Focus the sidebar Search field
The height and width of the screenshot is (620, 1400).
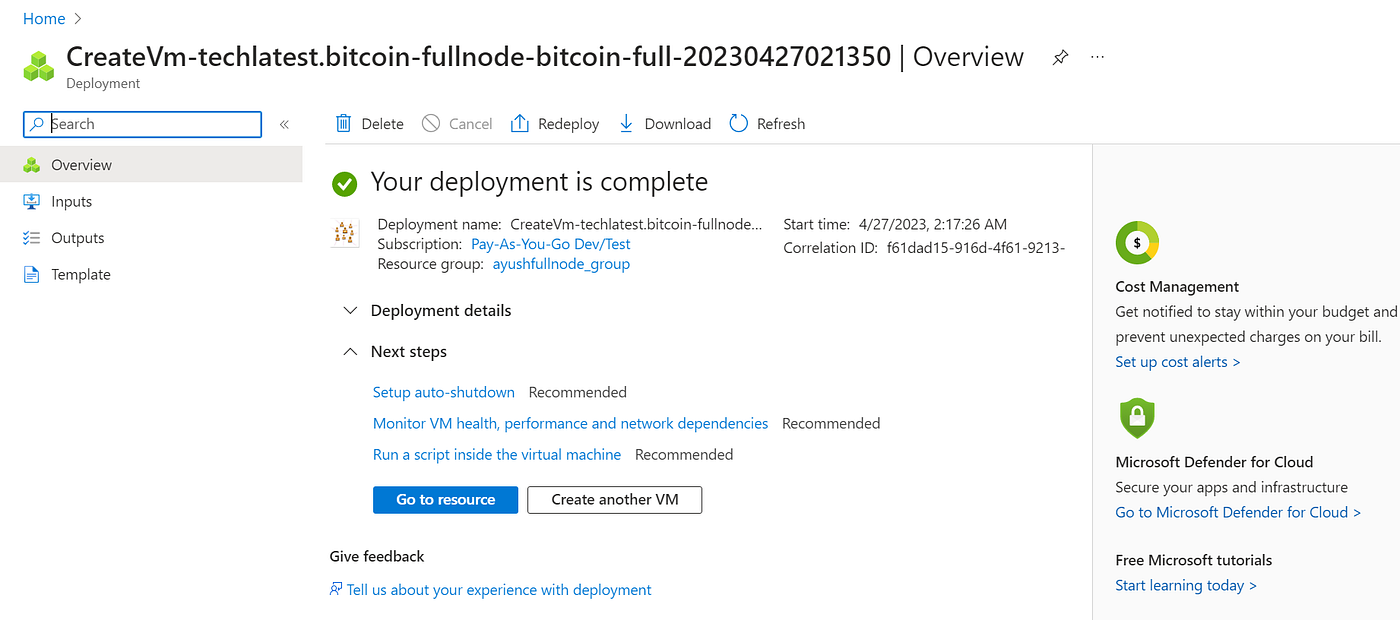pyautogui.click(x=142, y=124)
